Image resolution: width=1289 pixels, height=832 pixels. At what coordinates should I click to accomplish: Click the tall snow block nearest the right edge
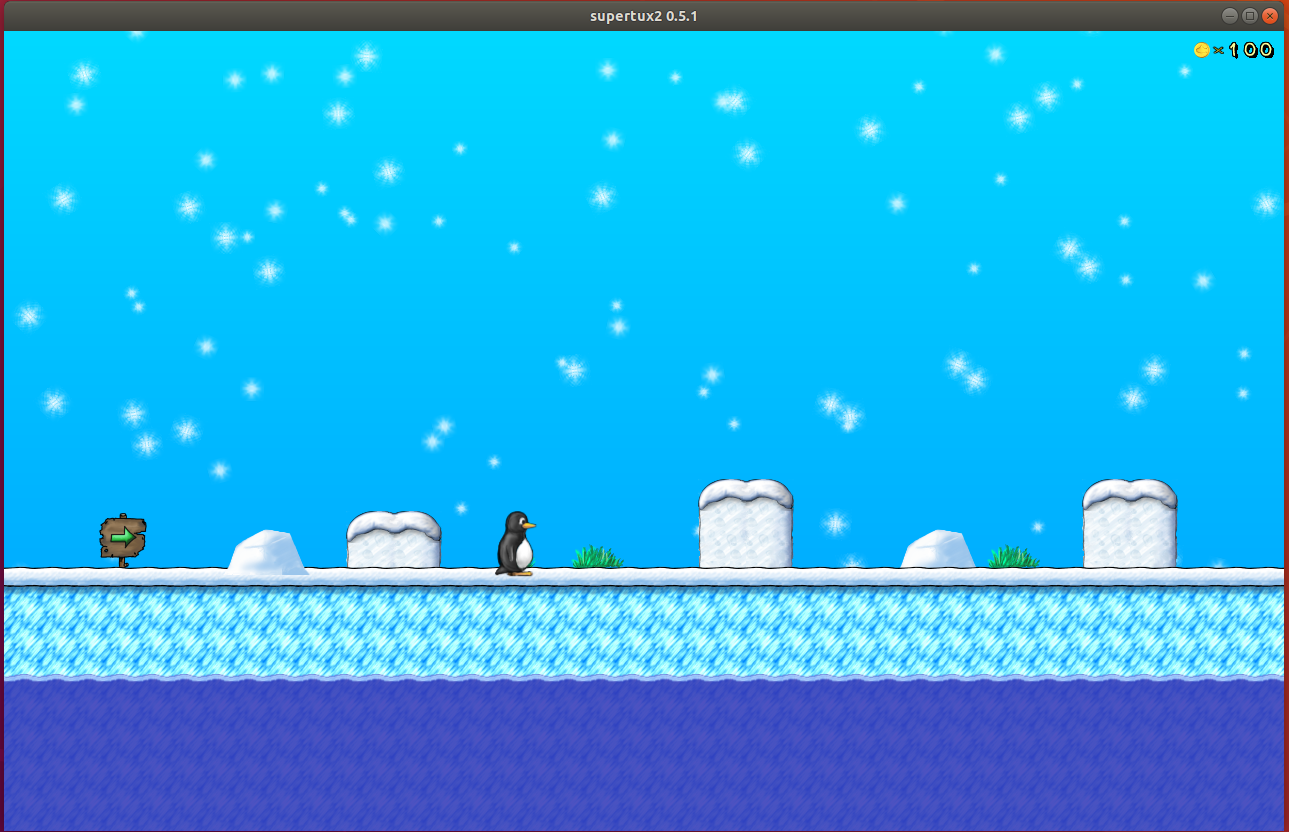tap(1130, 524)
